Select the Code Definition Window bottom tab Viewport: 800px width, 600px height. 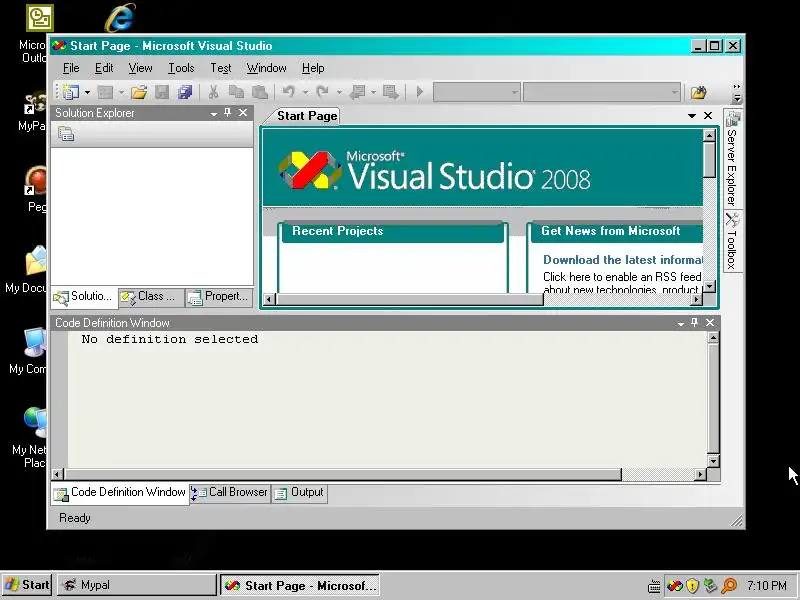pyautogui.click(x=120, y=493)
